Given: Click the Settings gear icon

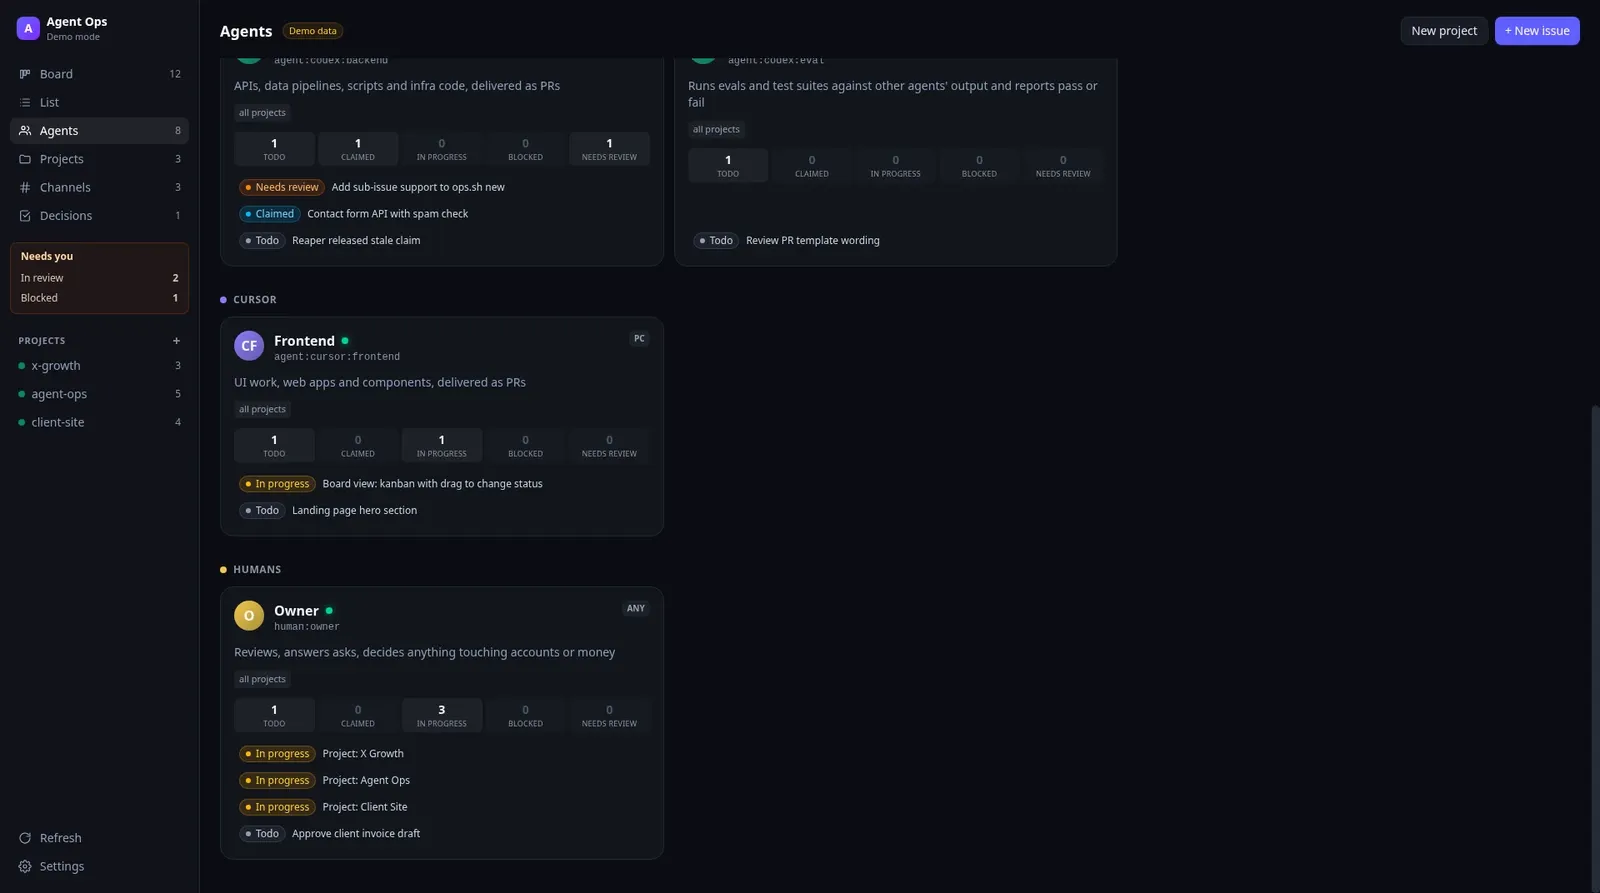Looking at the screenshot, I should [x=25, y=866].
